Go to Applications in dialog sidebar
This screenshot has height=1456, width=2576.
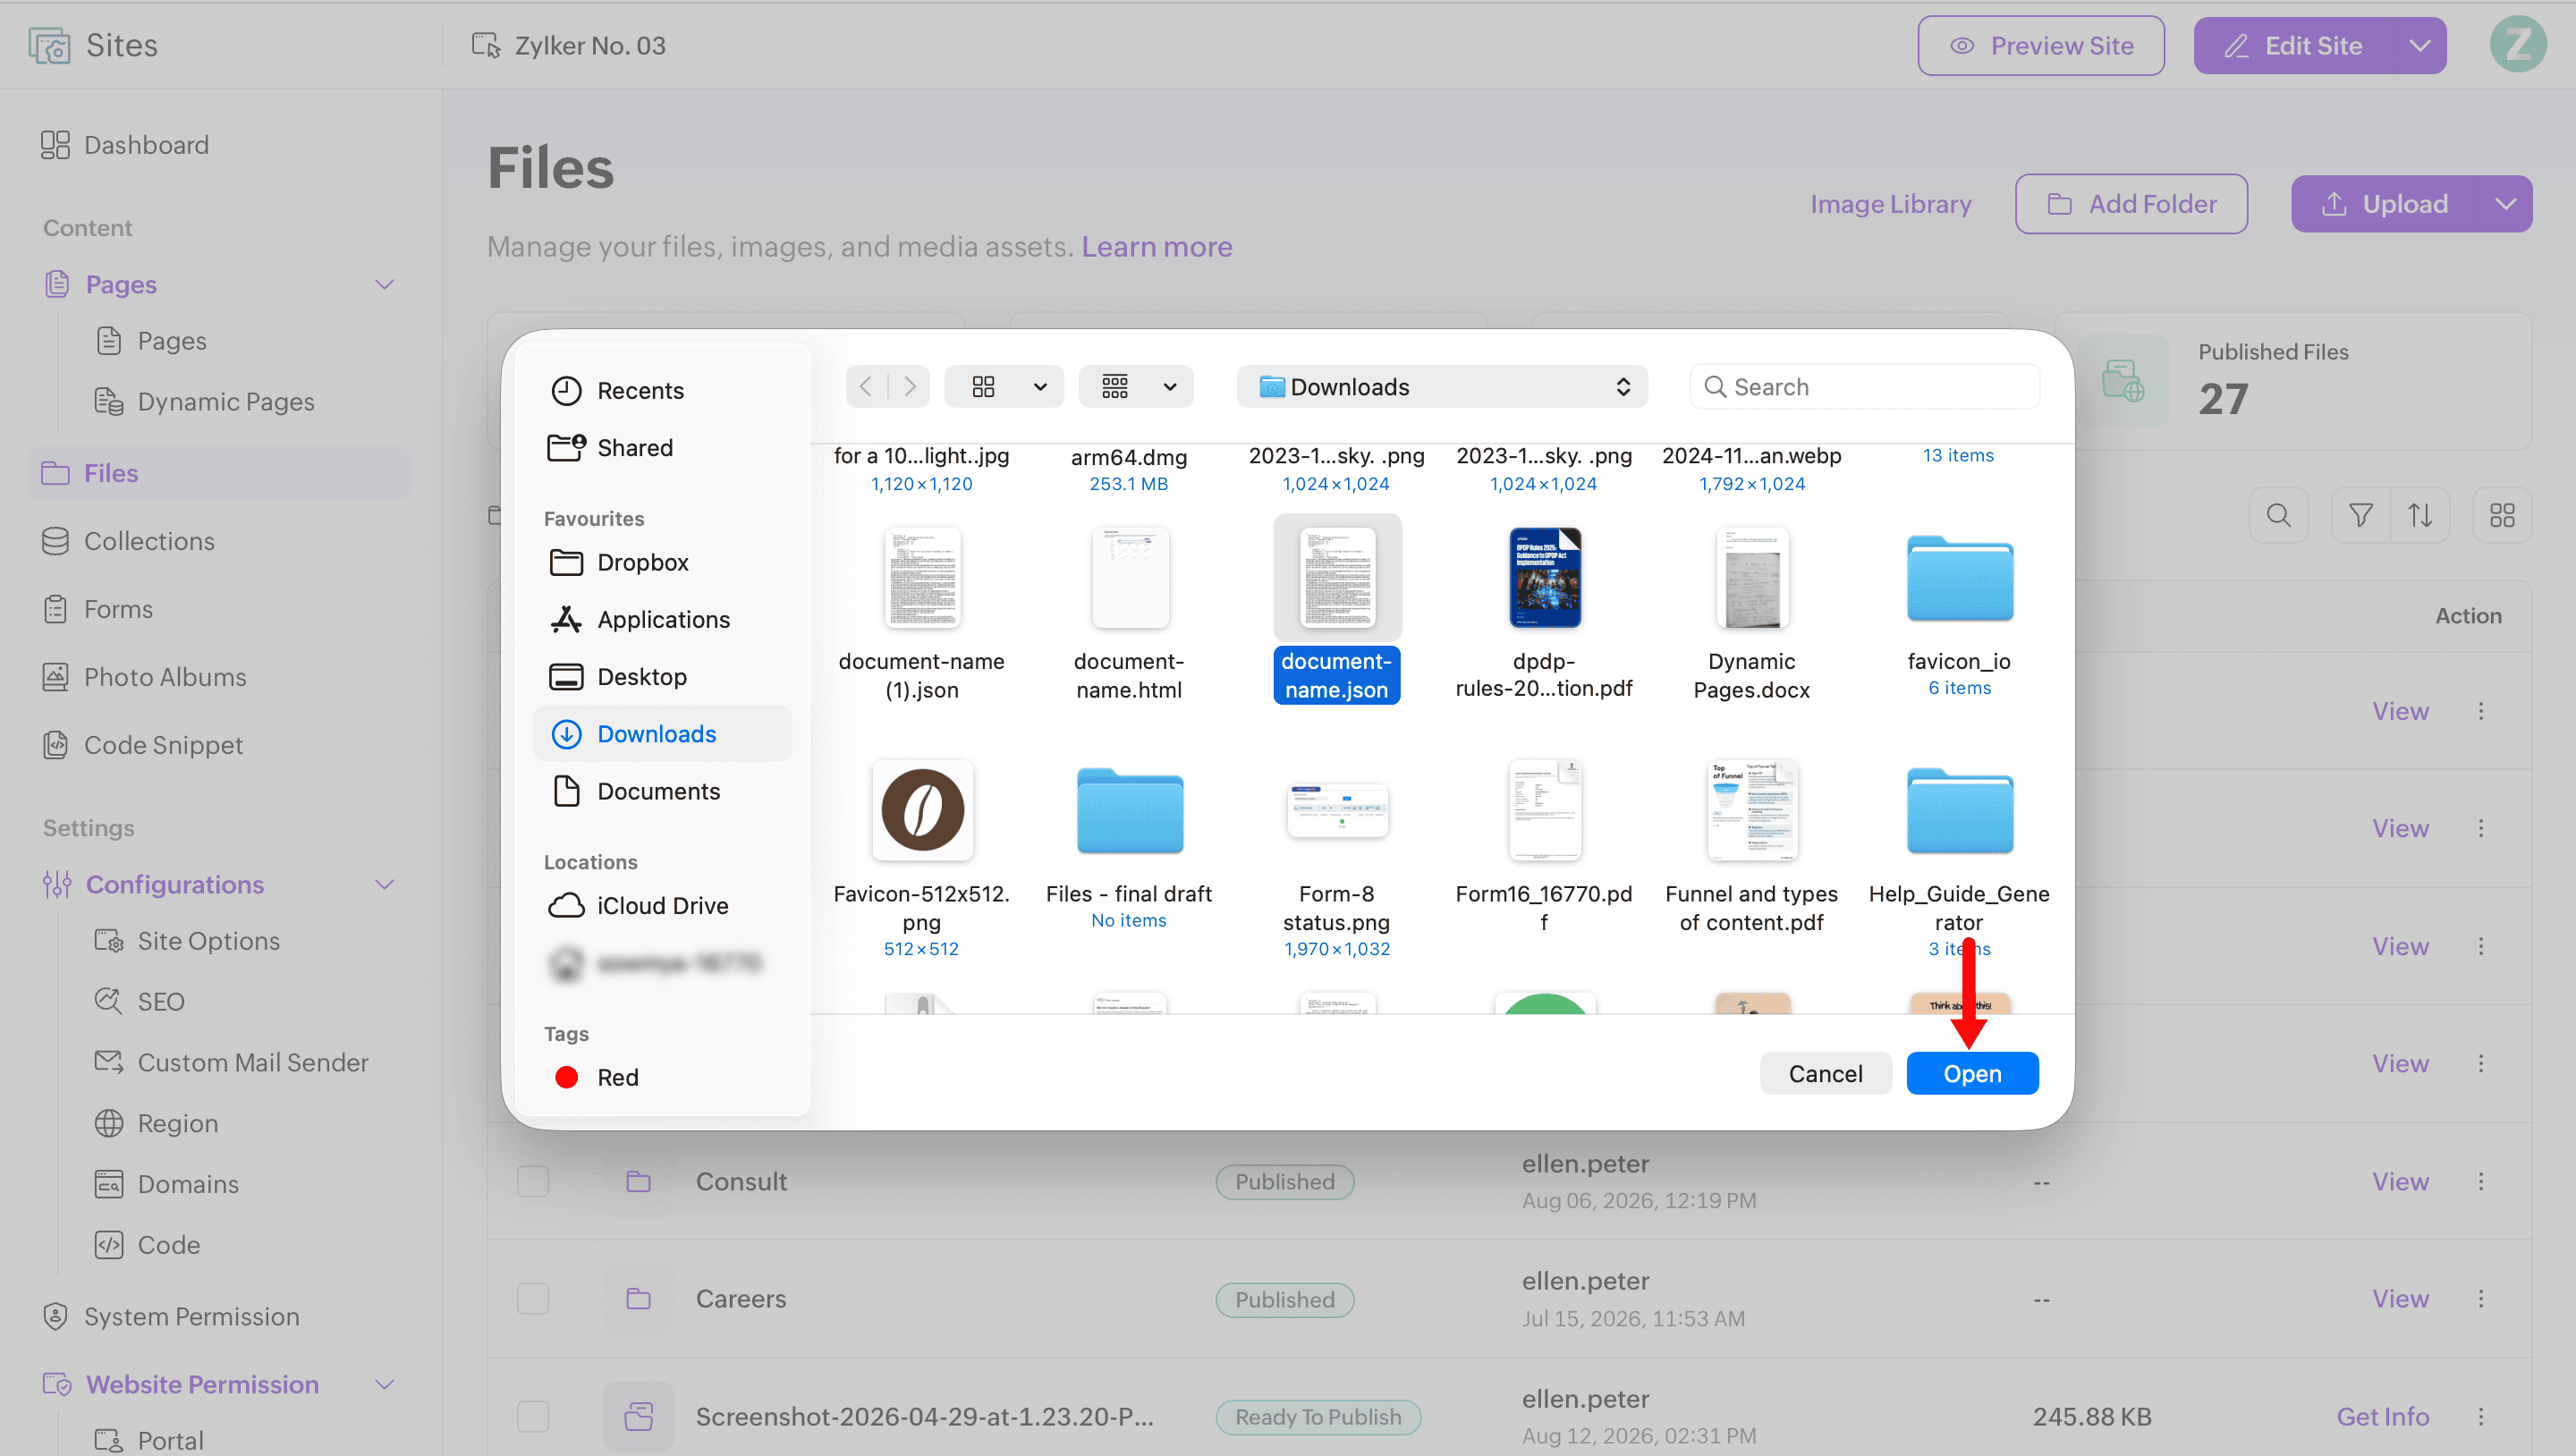pyautogui.click(x=640, y=619)
